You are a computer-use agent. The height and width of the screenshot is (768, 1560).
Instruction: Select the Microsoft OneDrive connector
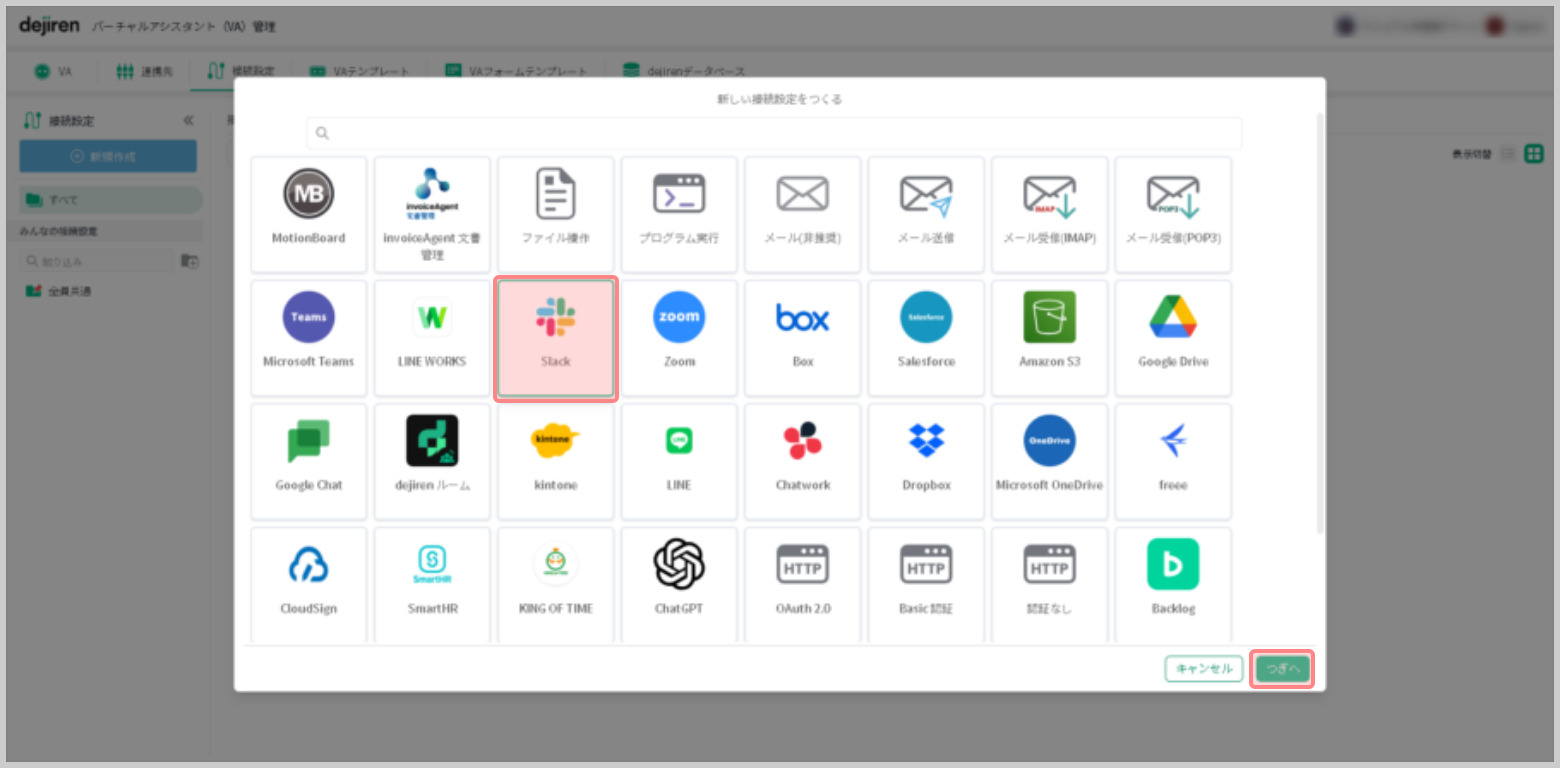pyautogui.click(x=1049, y=461)
